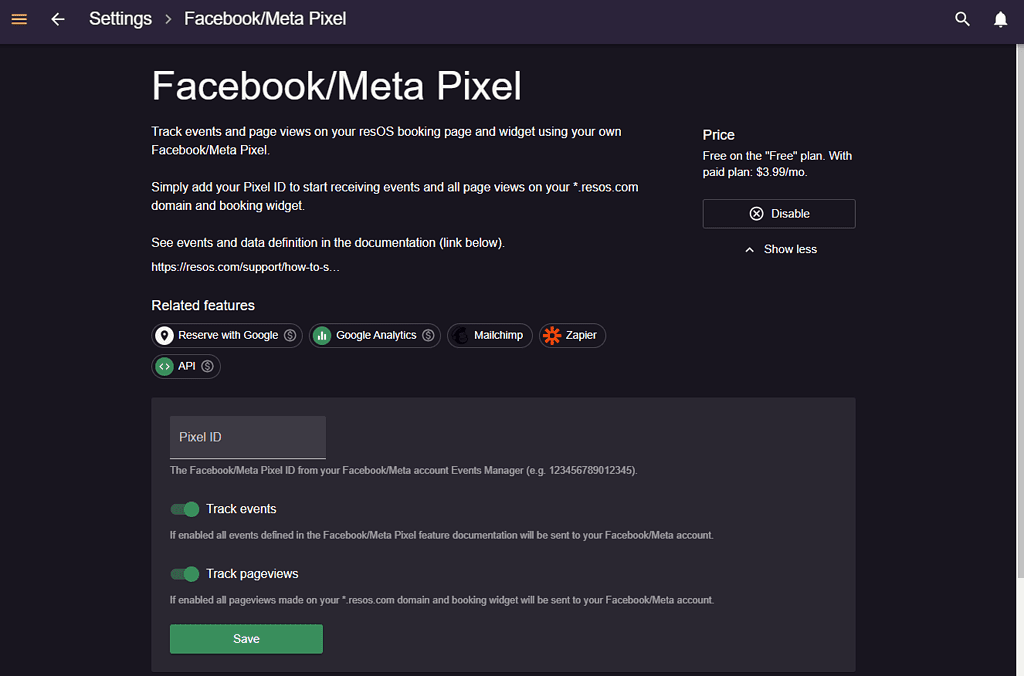
Task: Click the green bar chart Google Analytics icon
Action: coord(322,335)
